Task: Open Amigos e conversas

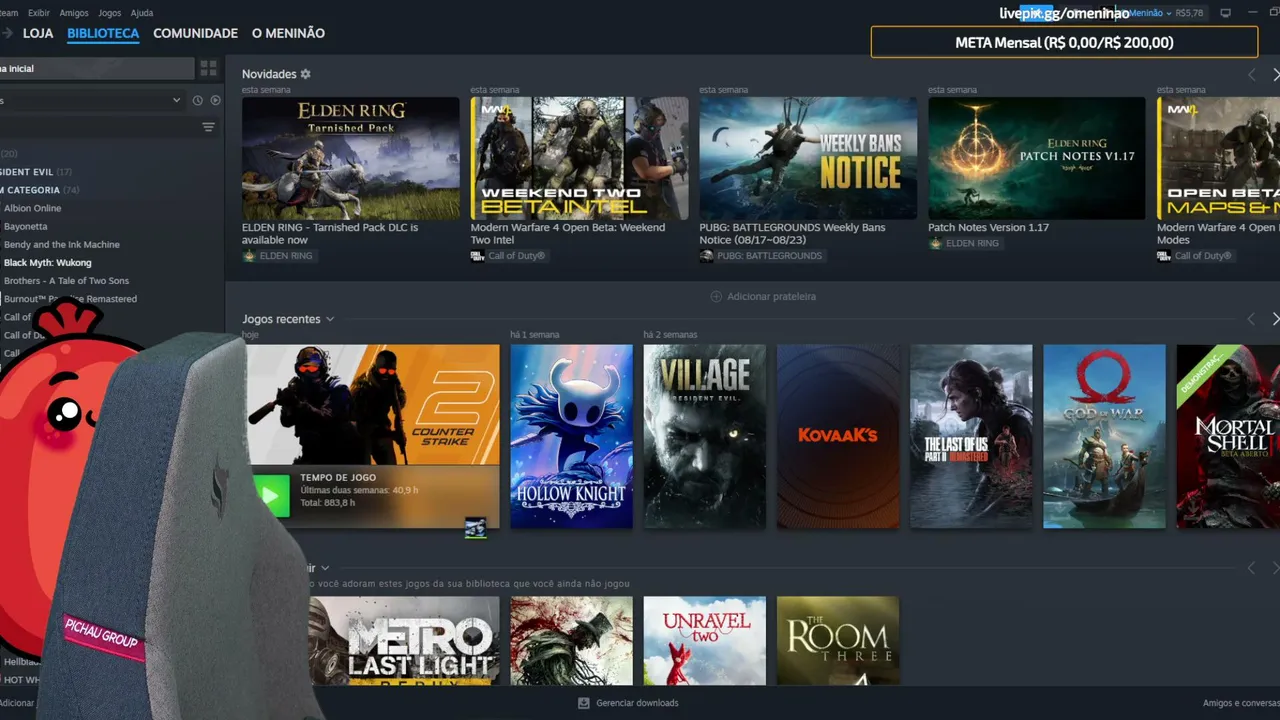Action: click(1241, 703)
